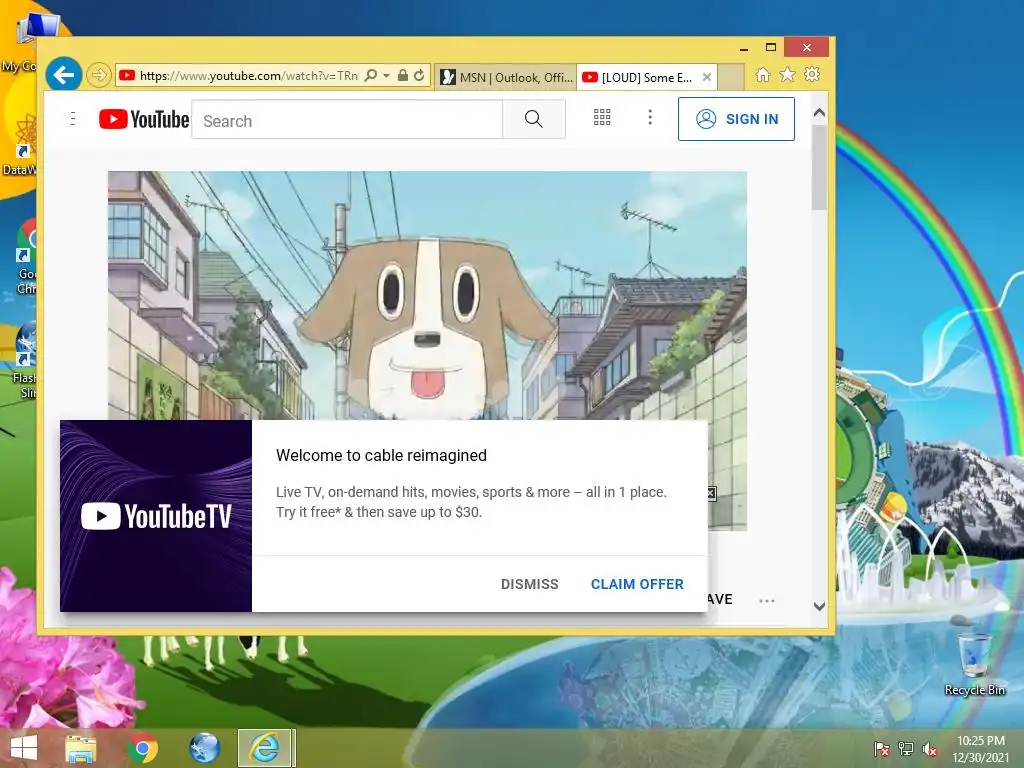The image size is (1024, 768).
Task: Maximize the Internet Explorer window
Action: (x=771, y=47)
